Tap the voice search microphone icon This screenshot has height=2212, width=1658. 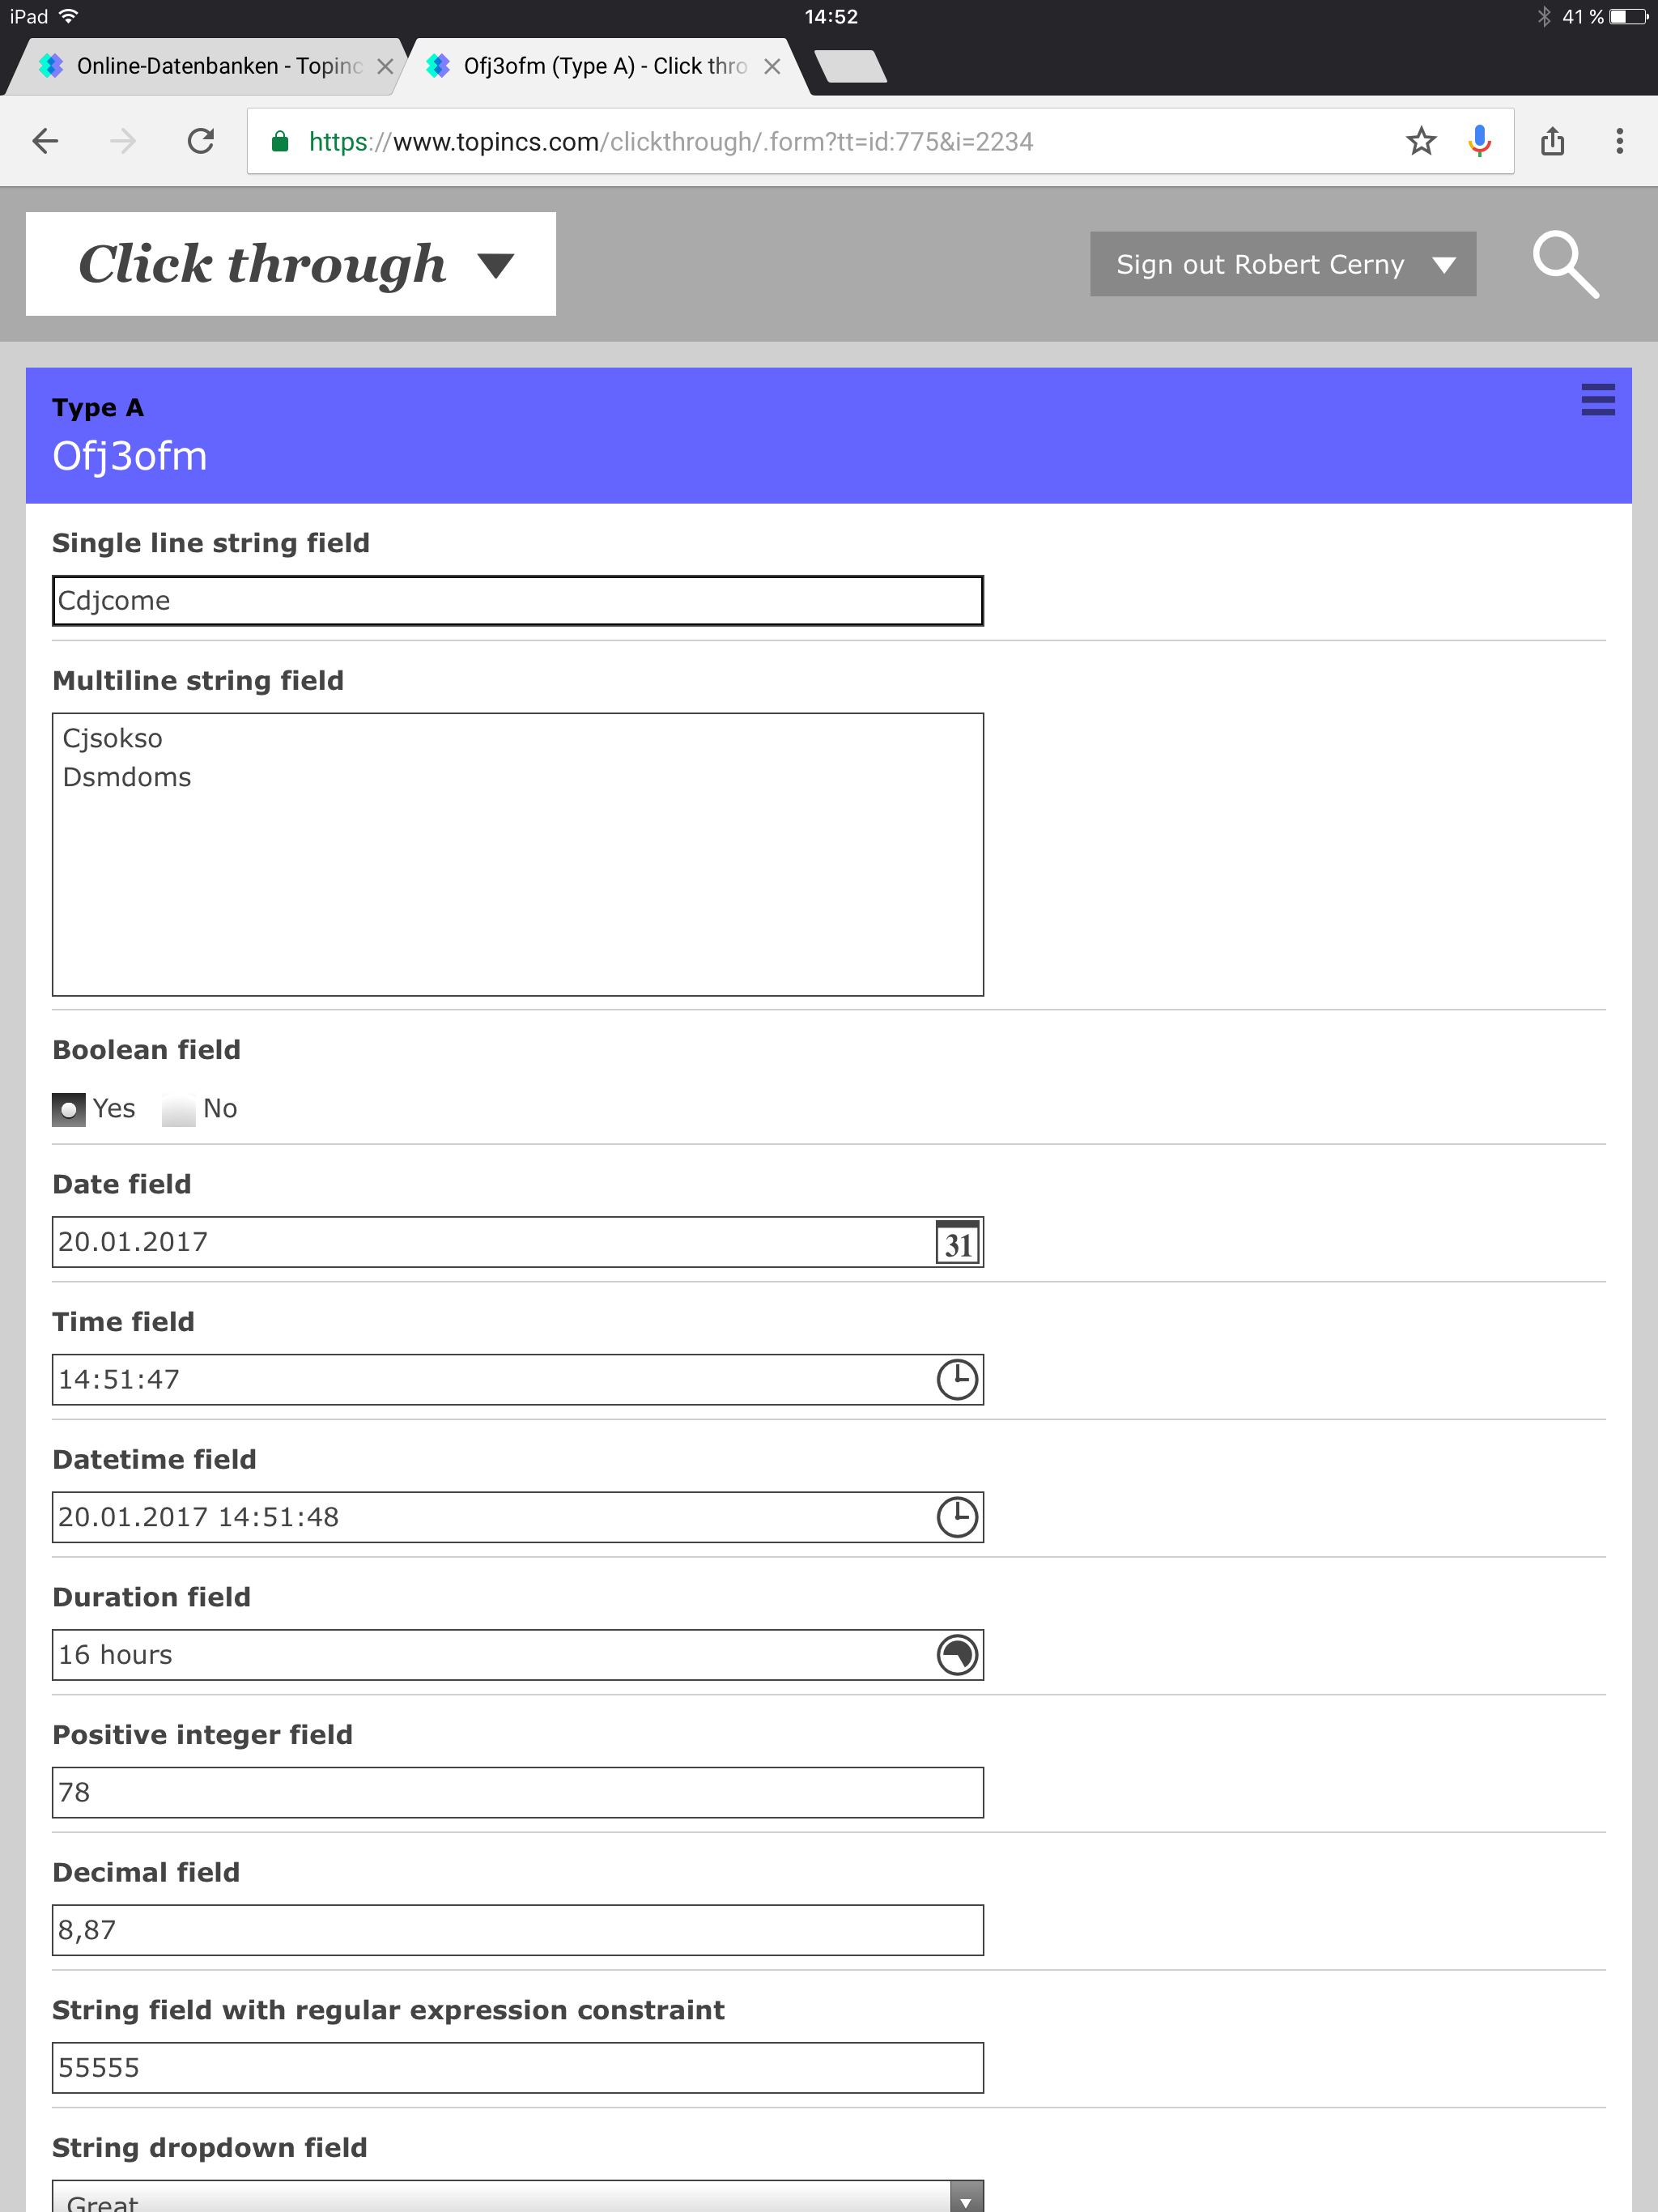[1479, 142]
